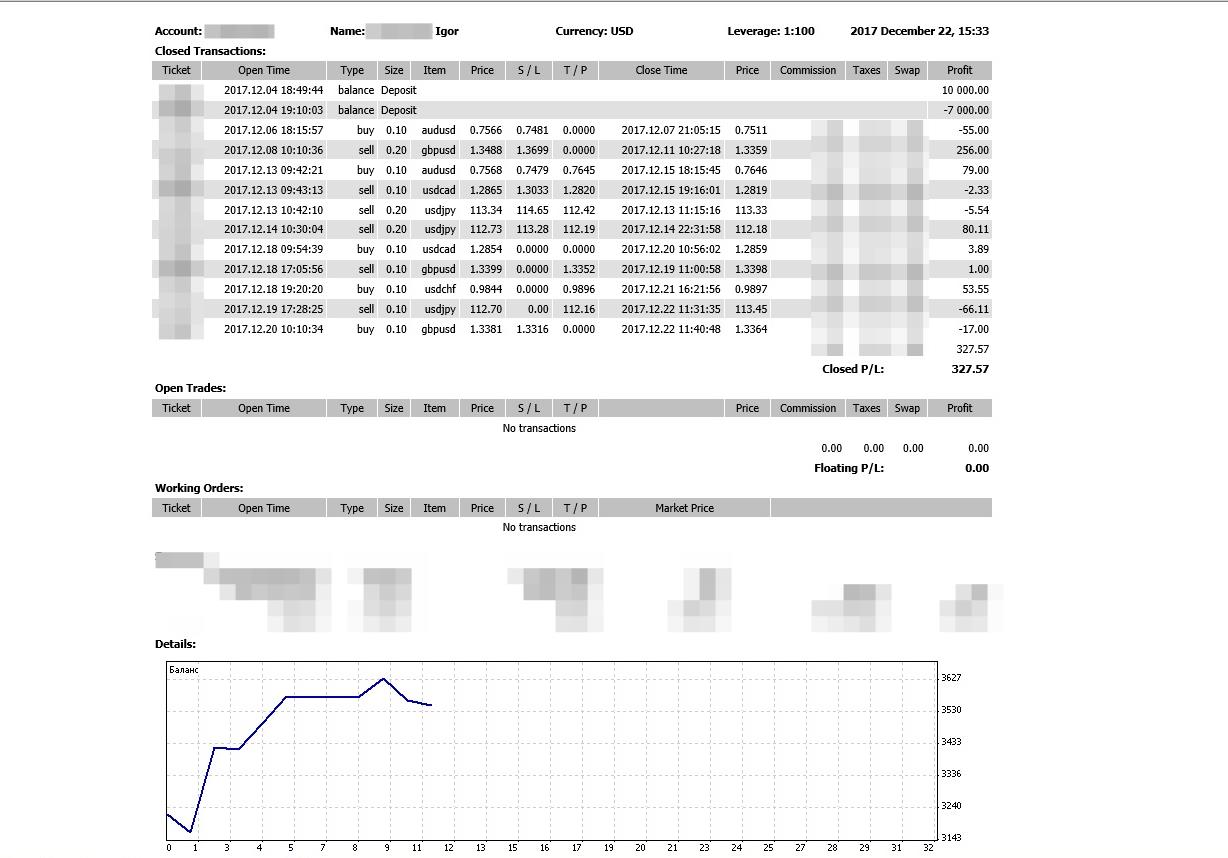1228x858 pixels.
Task: Select the profit value '53.55'
Action: click(975, 289)
